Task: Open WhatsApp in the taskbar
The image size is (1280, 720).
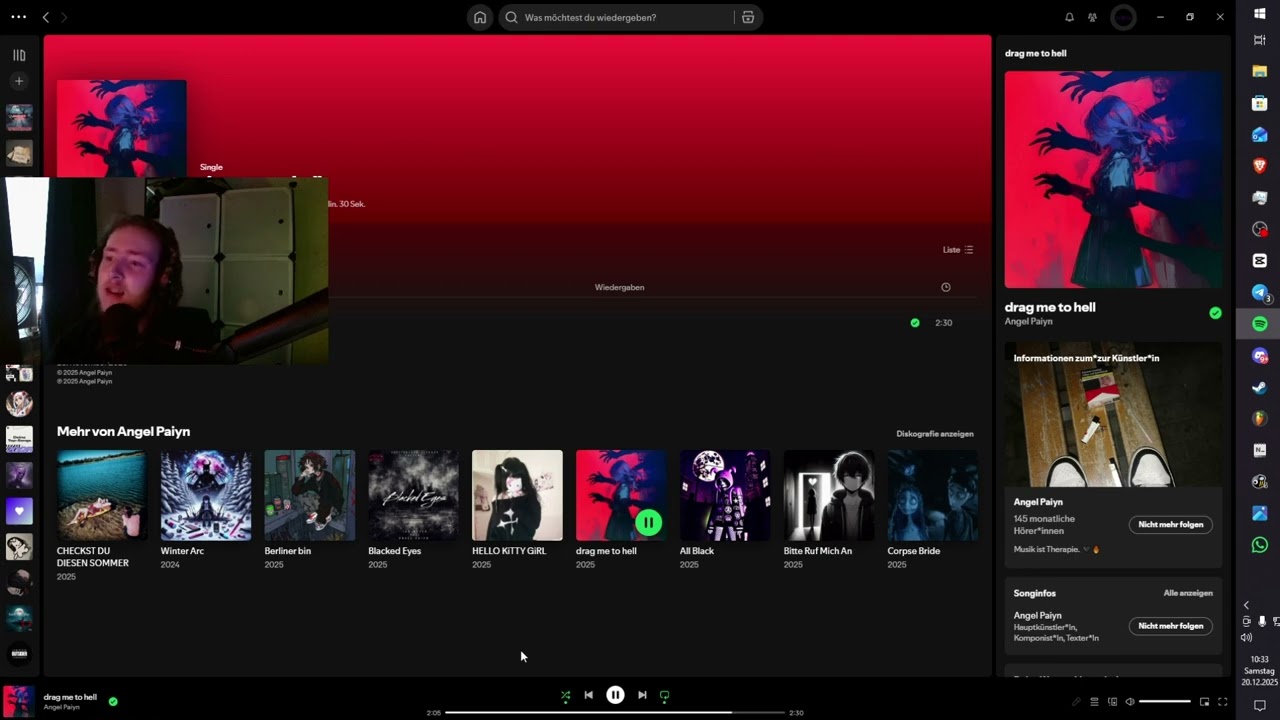Action: 1260,545
